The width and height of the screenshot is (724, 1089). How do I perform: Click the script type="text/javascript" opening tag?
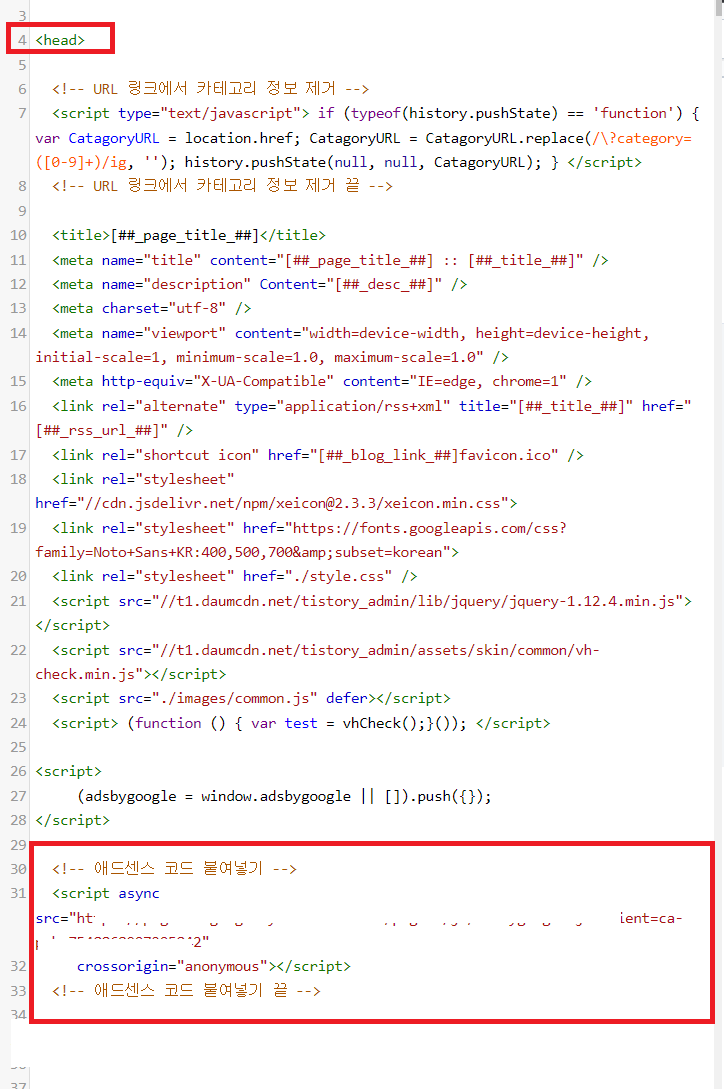[181, 113]
